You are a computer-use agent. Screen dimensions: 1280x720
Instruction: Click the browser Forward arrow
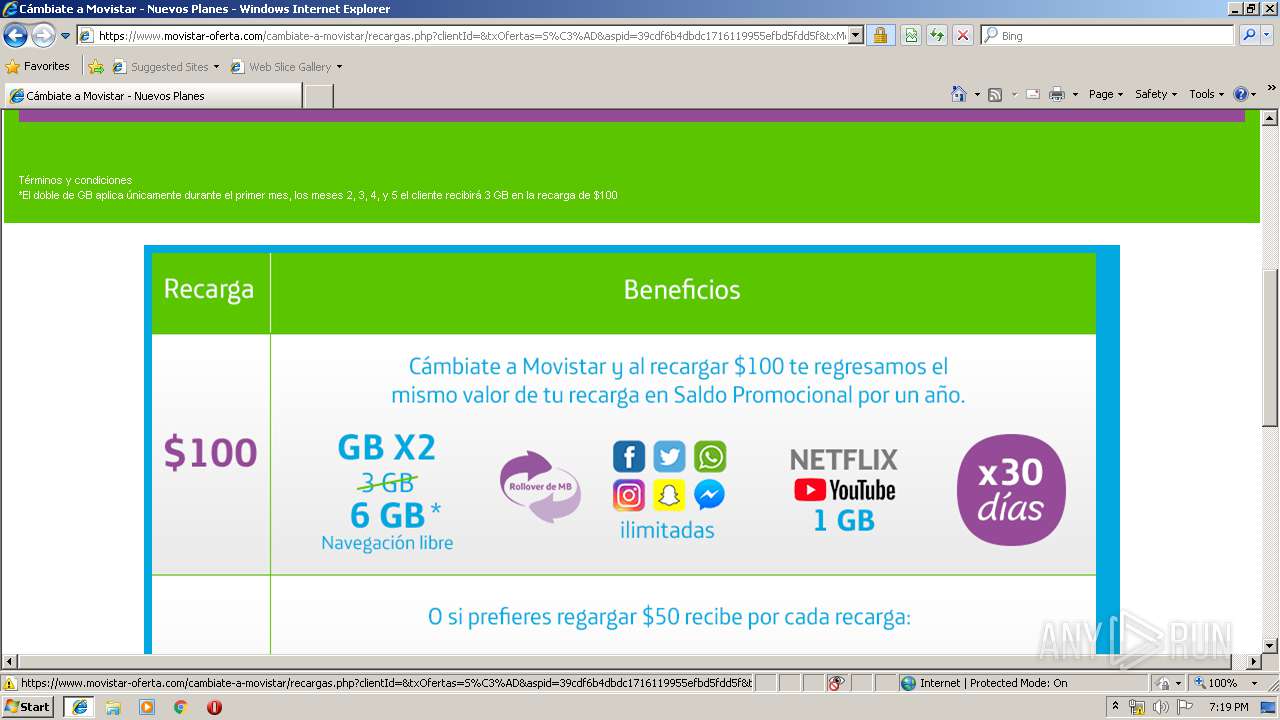[43, 36]
